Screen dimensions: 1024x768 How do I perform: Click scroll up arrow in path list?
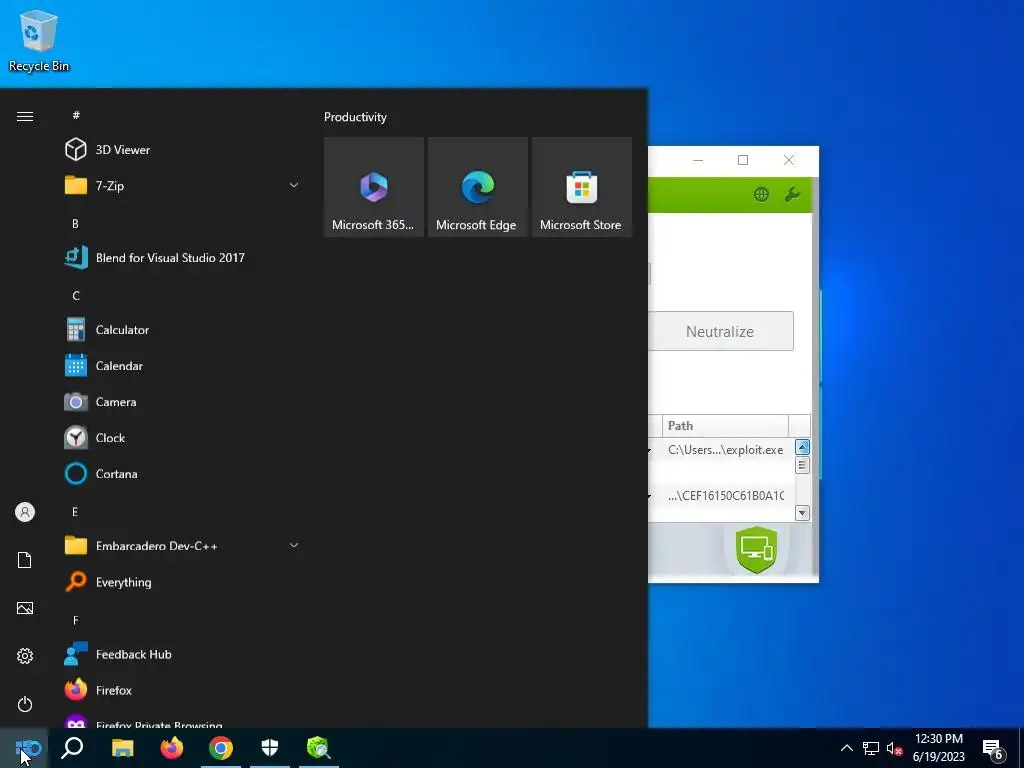[803, 447]
